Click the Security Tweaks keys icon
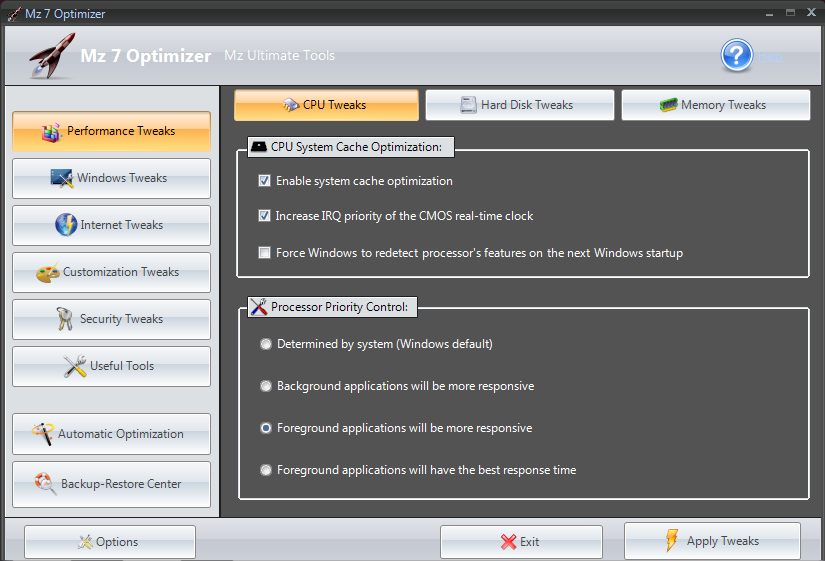 tap(65, 318)
